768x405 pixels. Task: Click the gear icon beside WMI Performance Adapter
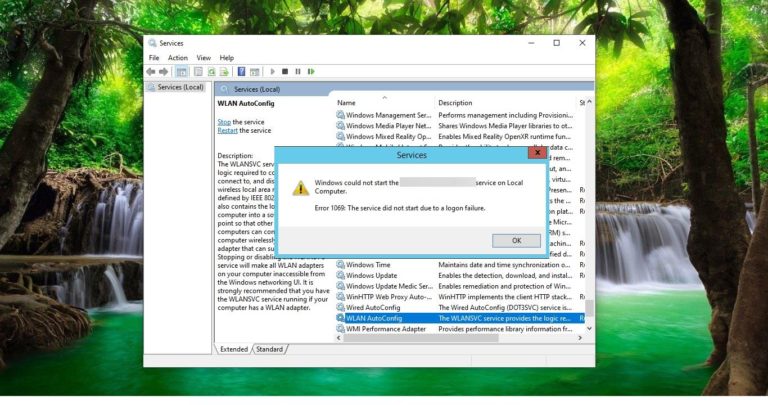click(x=340, y=329)
